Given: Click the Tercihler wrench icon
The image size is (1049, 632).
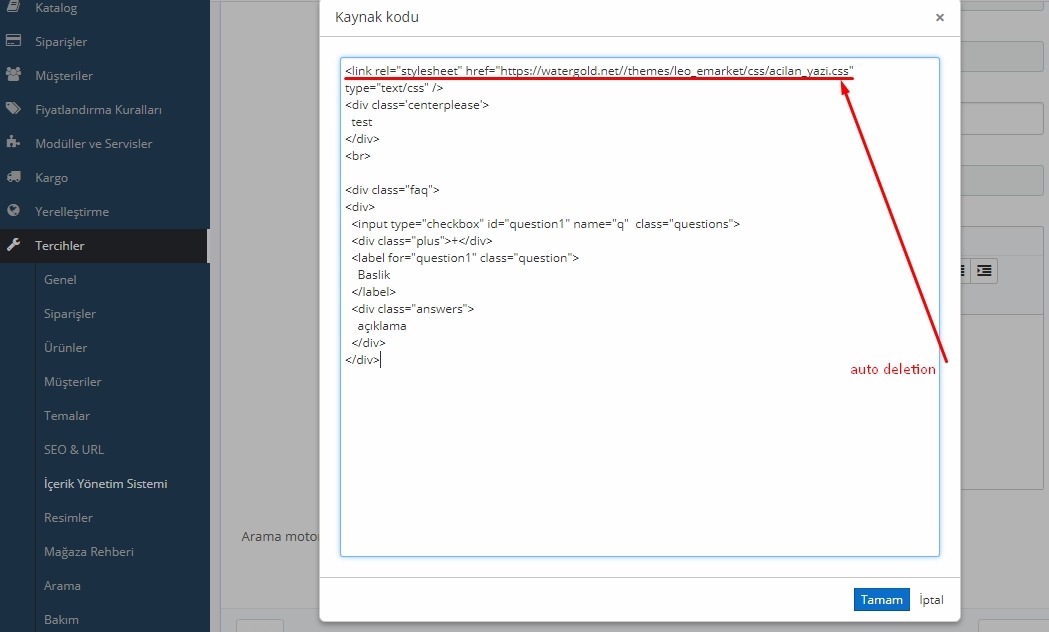Looking at the screenshot, I should 13,245.
